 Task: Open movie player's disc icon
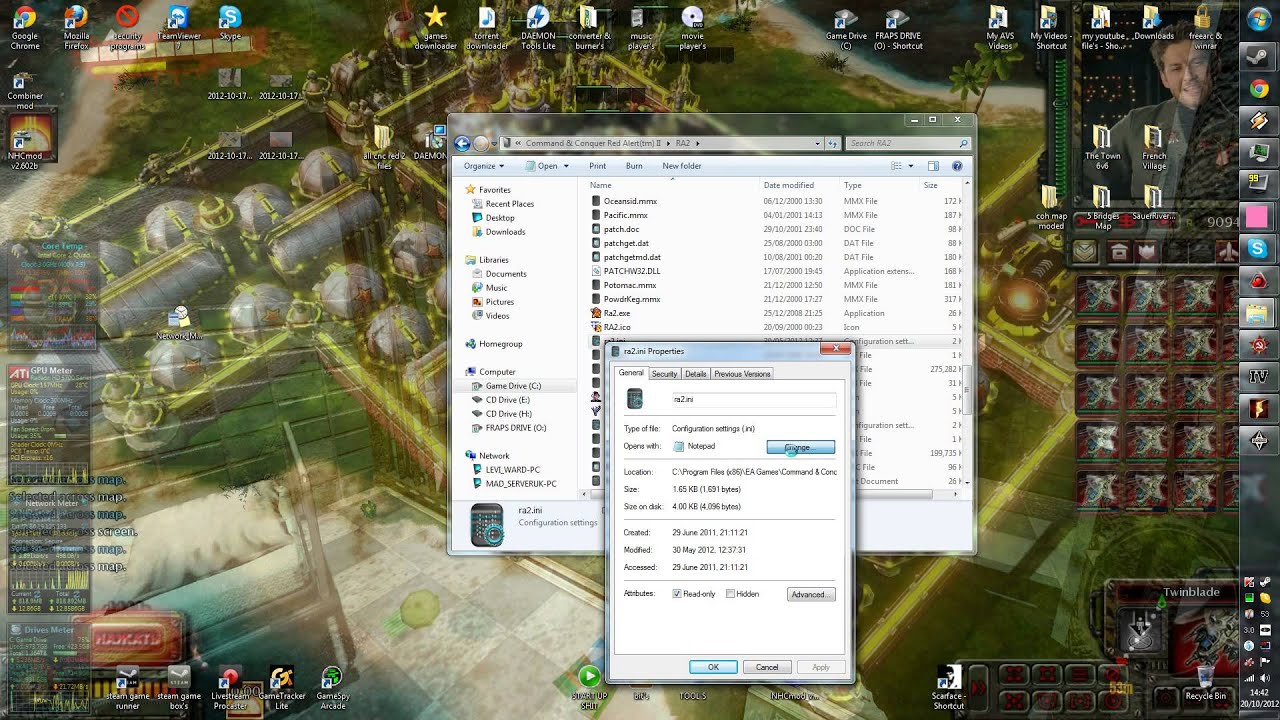point(692,27)
